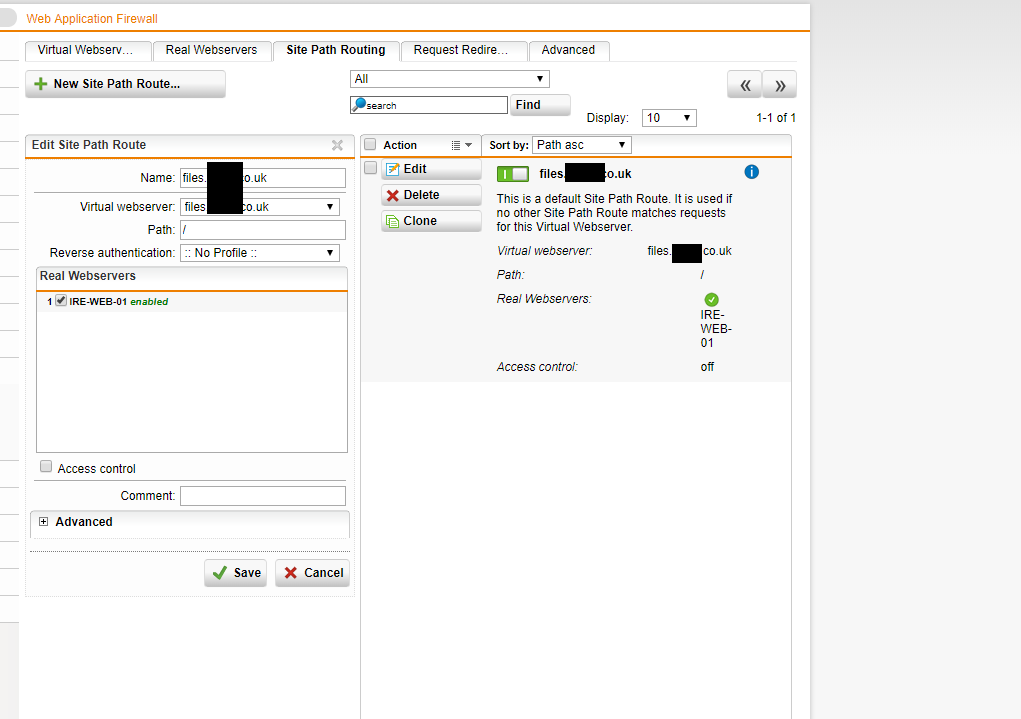
Task: Clone the site path route
Action: point(431,221)
